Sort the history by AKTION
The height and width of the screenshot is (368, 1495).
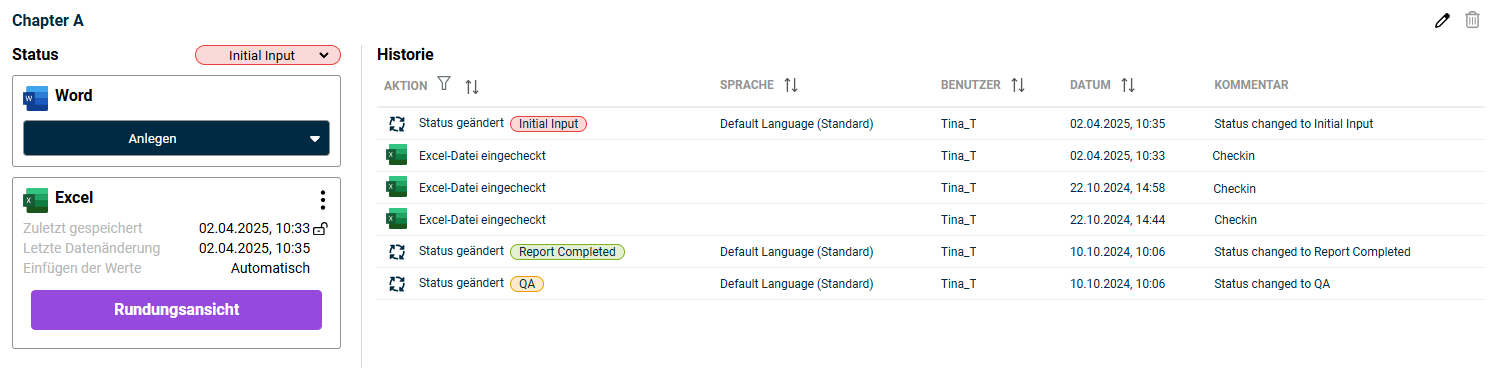472,86
